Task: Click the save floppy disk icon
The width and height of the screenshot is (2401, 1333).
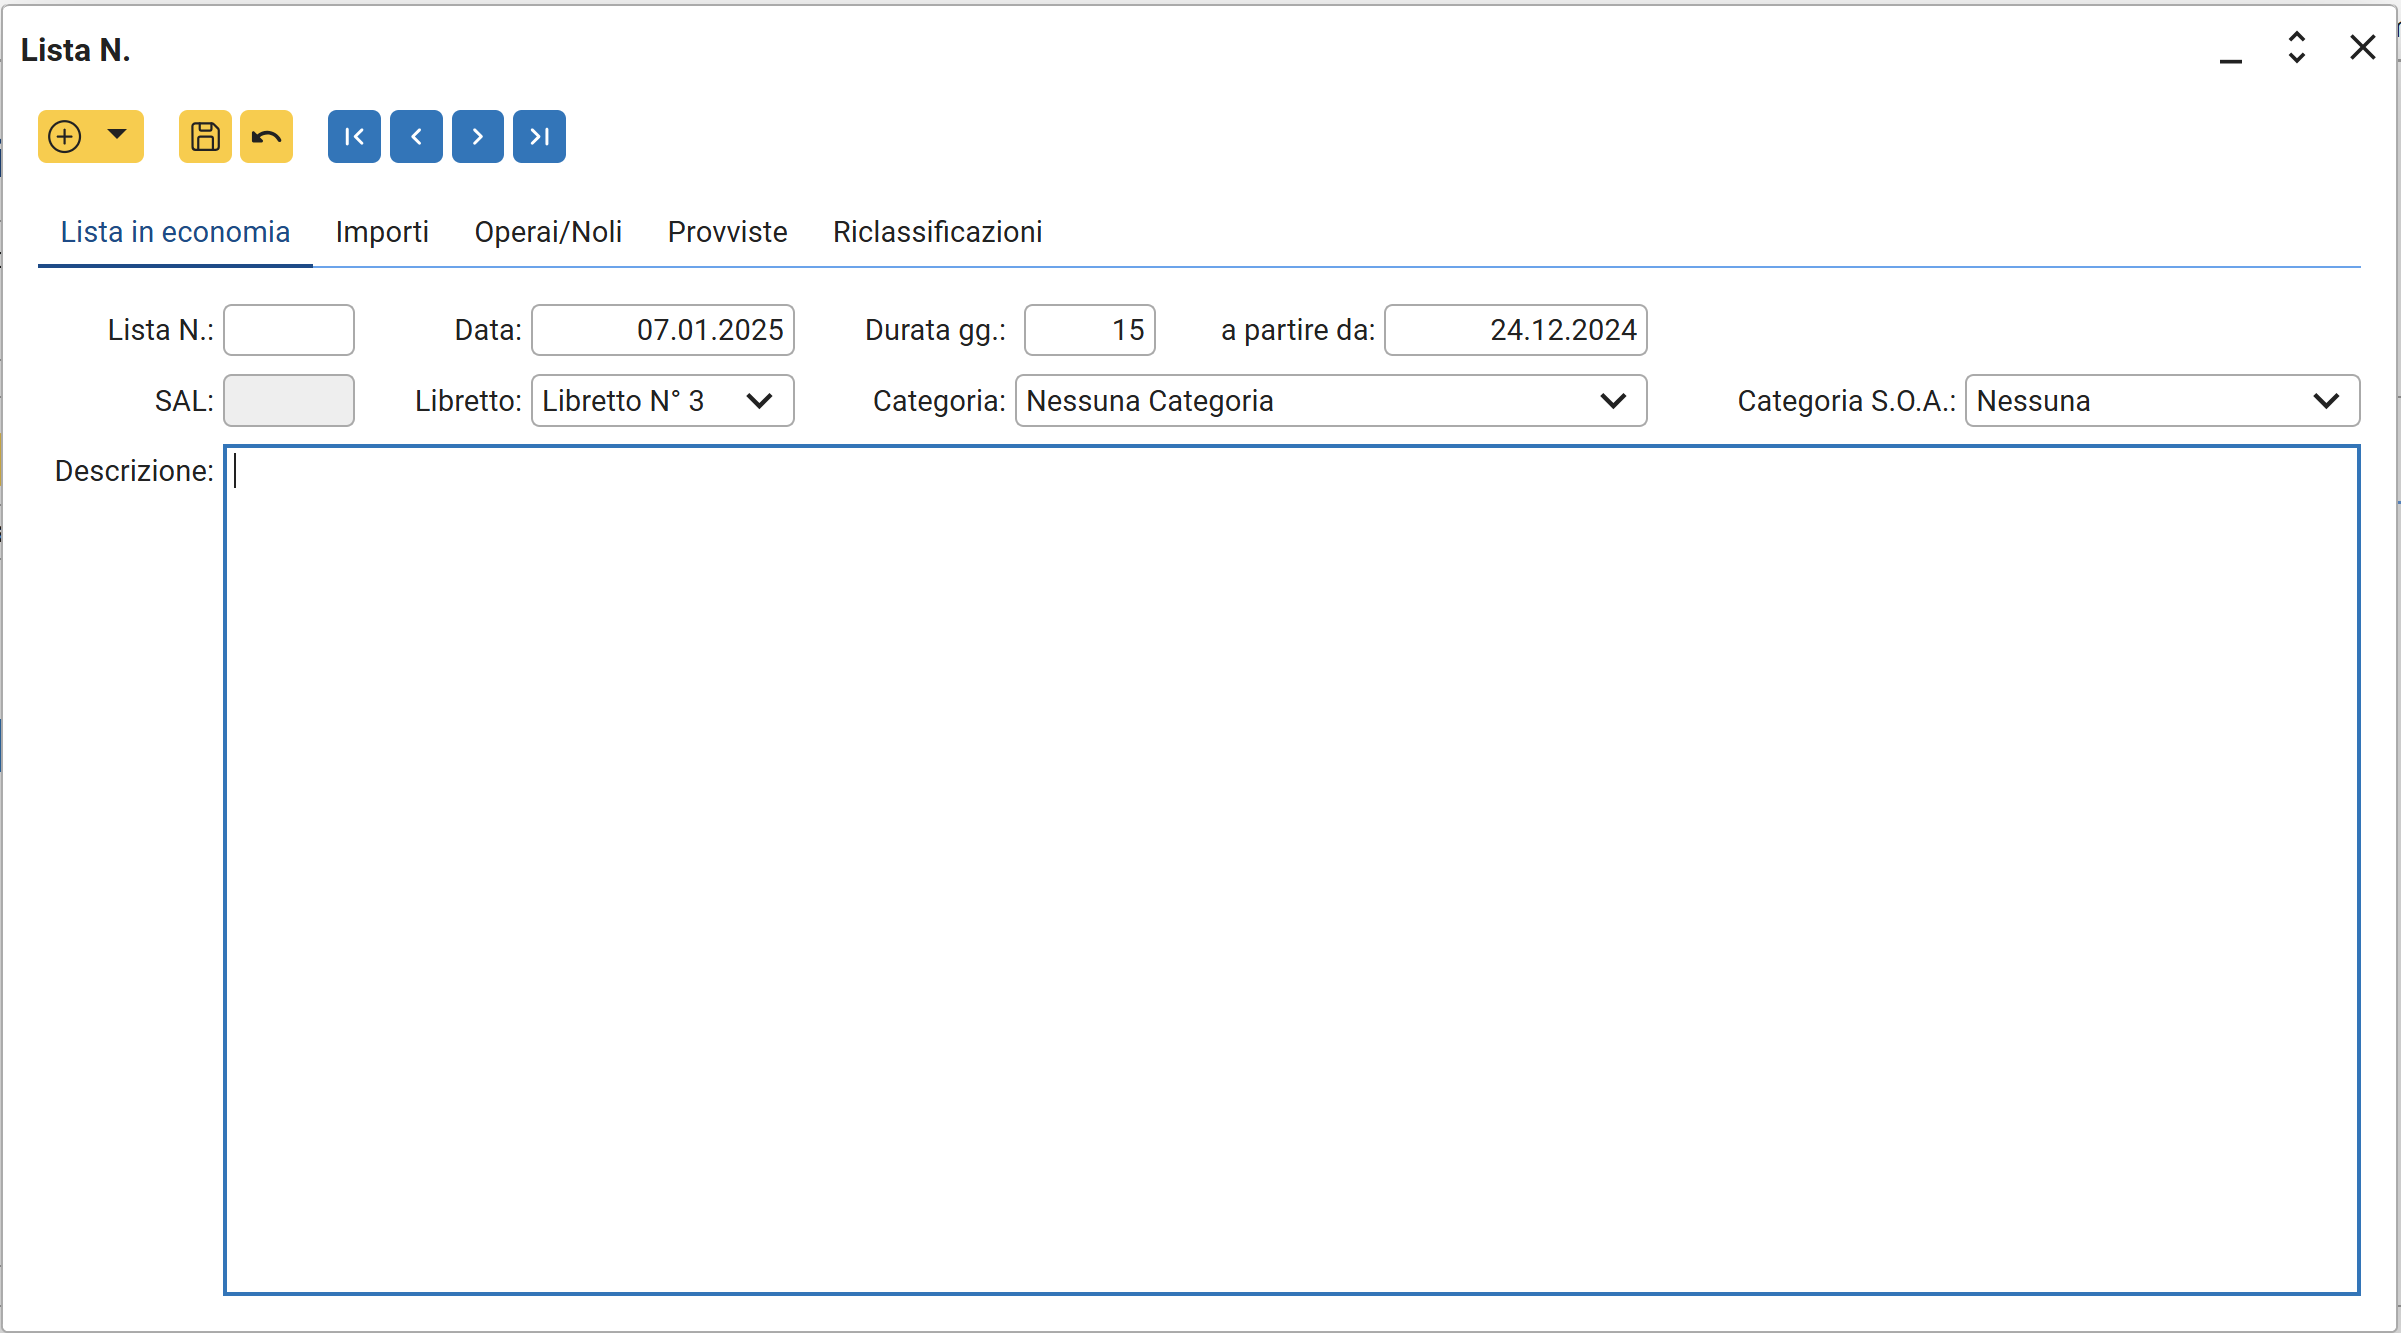Action: pos(205,136)
